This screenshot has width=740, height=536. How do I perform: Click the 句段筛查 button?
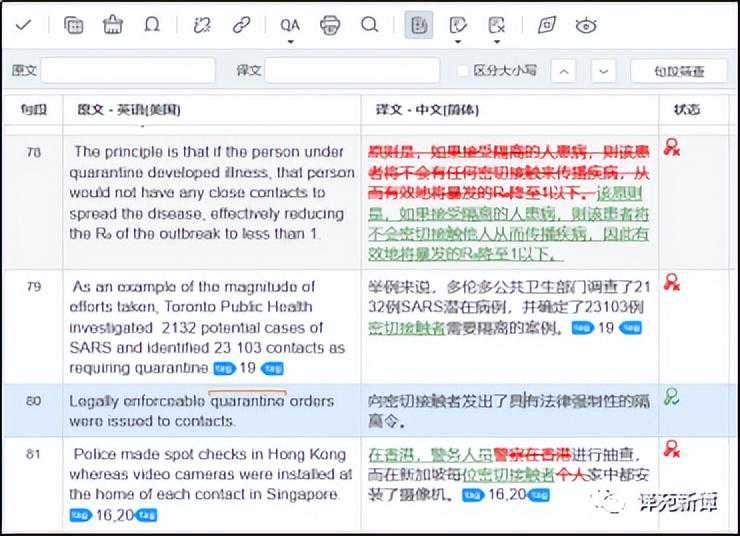coord(678,71)
